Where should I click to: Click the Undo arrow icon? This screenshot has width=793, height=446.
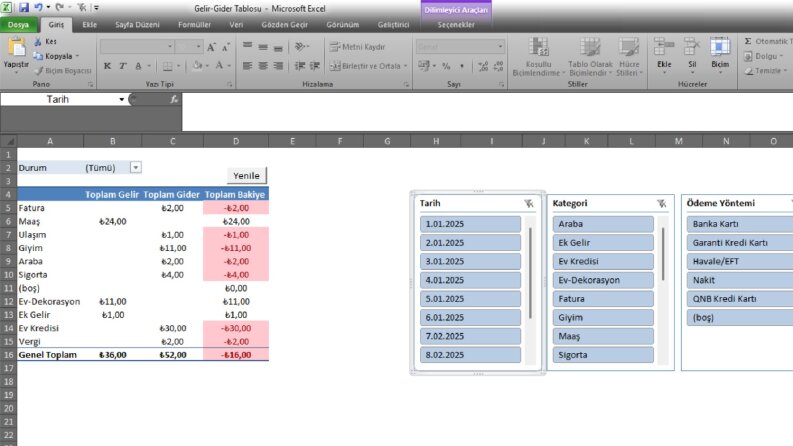38,8
